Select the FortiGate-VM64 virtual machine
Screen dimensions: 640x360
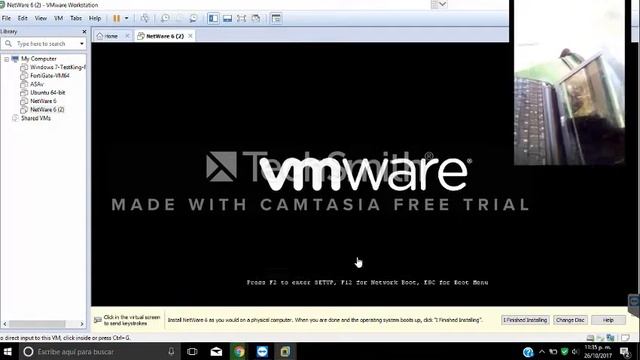click(49, 76)
